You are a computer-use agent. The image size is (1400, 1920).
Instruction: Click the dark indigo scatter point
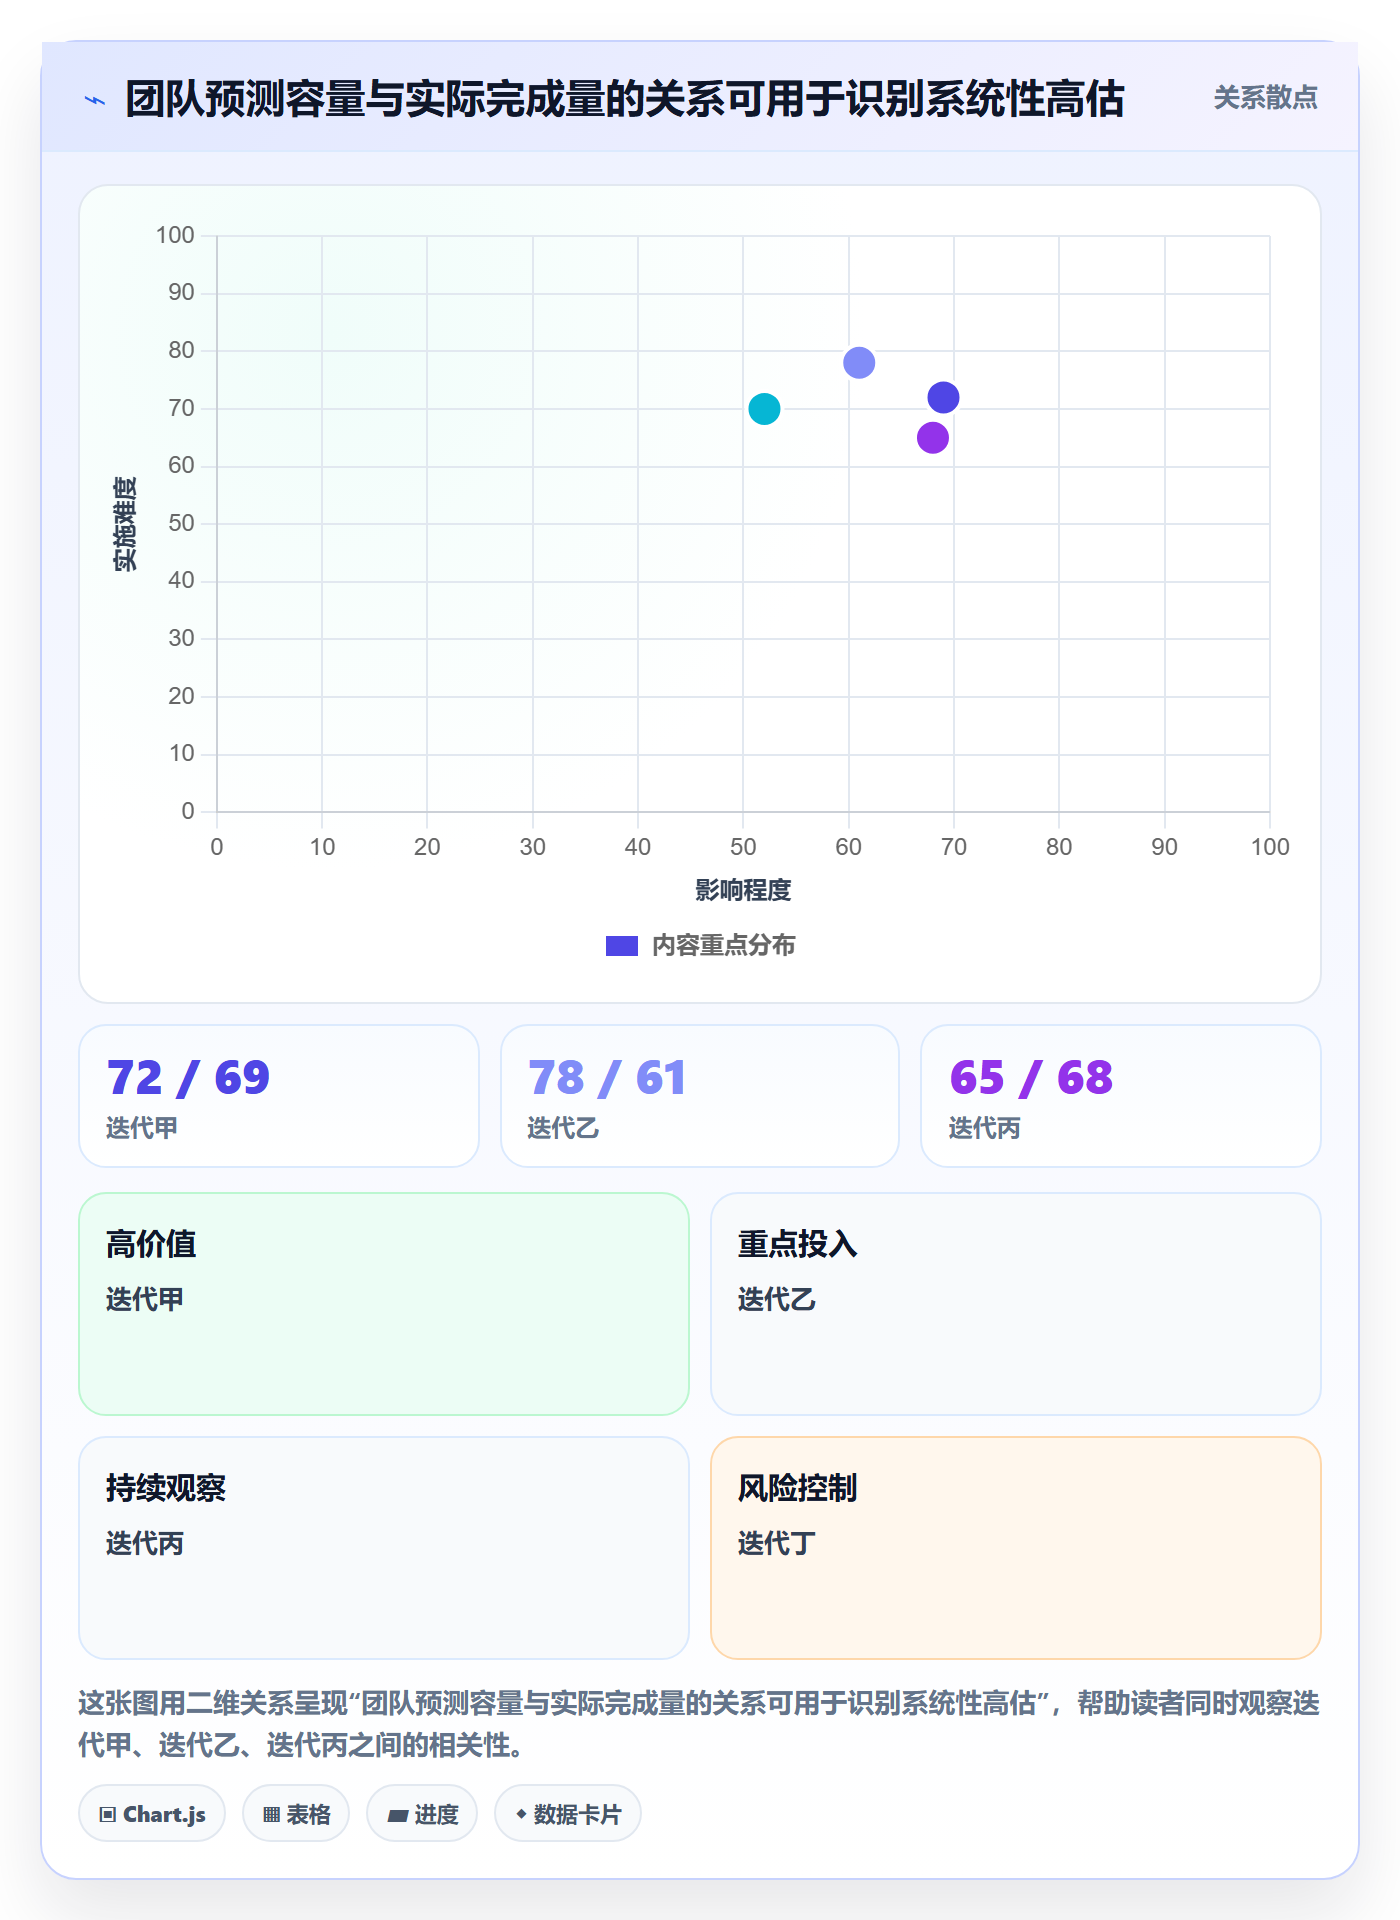pyautogui.click(x=943, y=397)
